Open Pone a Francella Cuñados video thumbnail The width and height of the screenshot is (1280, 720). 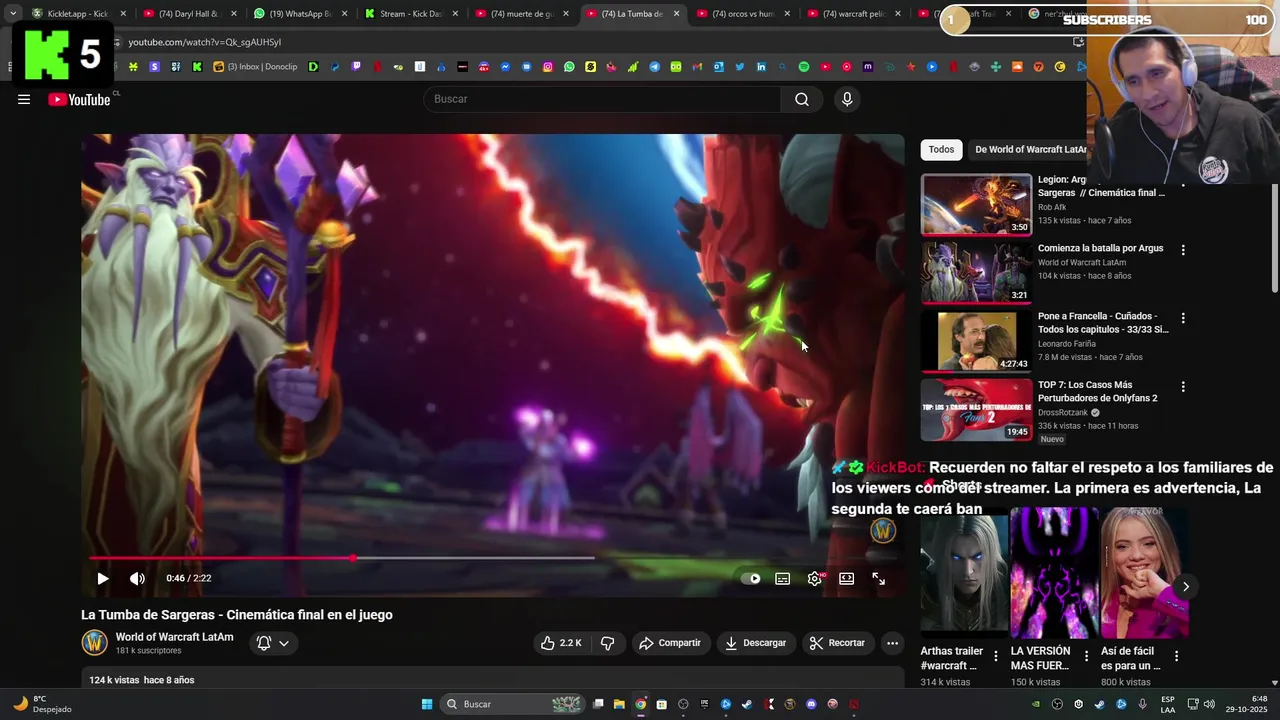976,341
